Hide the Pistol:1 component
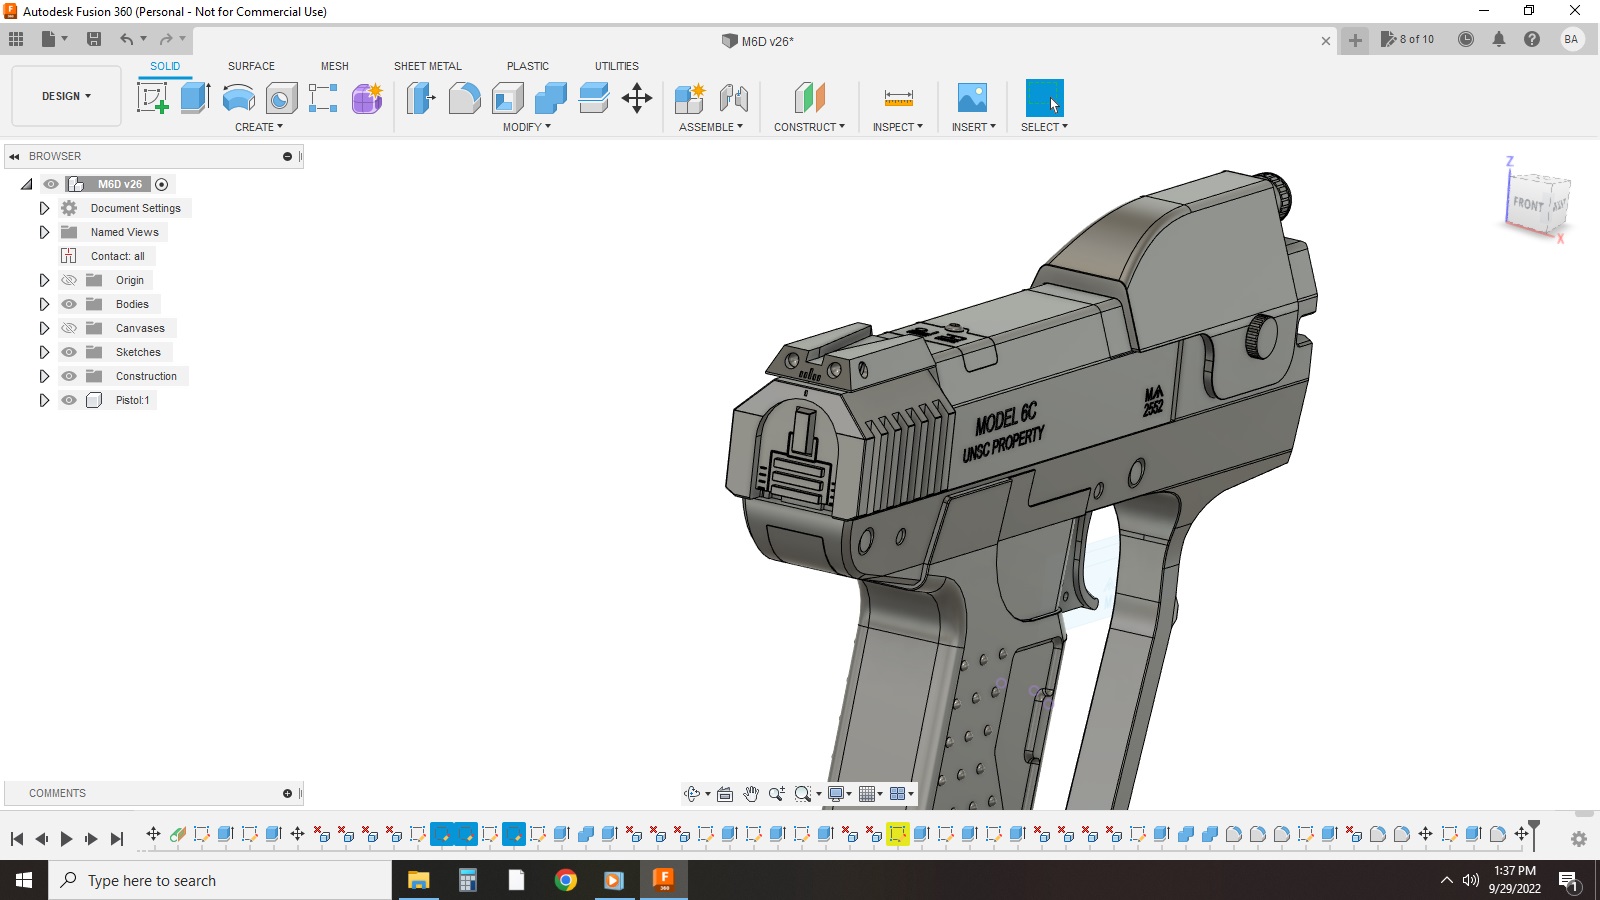The height and width of the screenshot is (900, 1600). pyautogui.click(x=69, y=400)
